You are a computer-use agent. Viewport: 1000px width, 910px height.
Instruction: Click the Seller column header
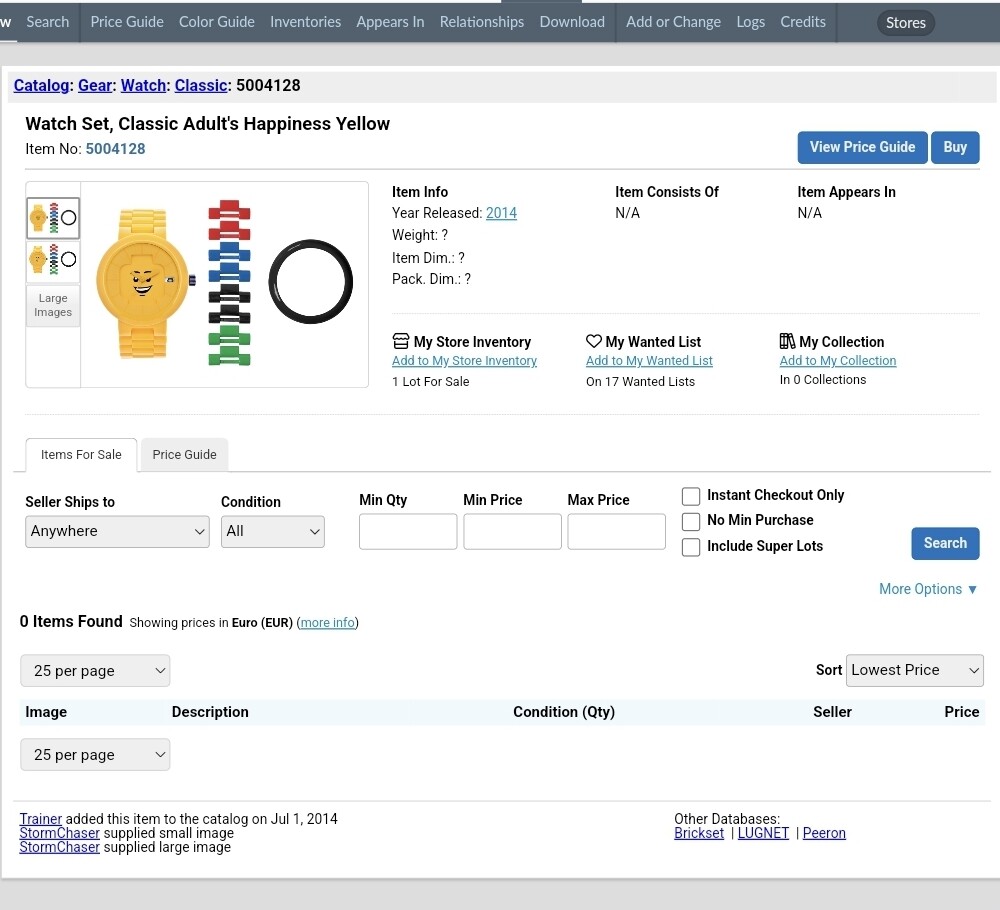(832, 712)
